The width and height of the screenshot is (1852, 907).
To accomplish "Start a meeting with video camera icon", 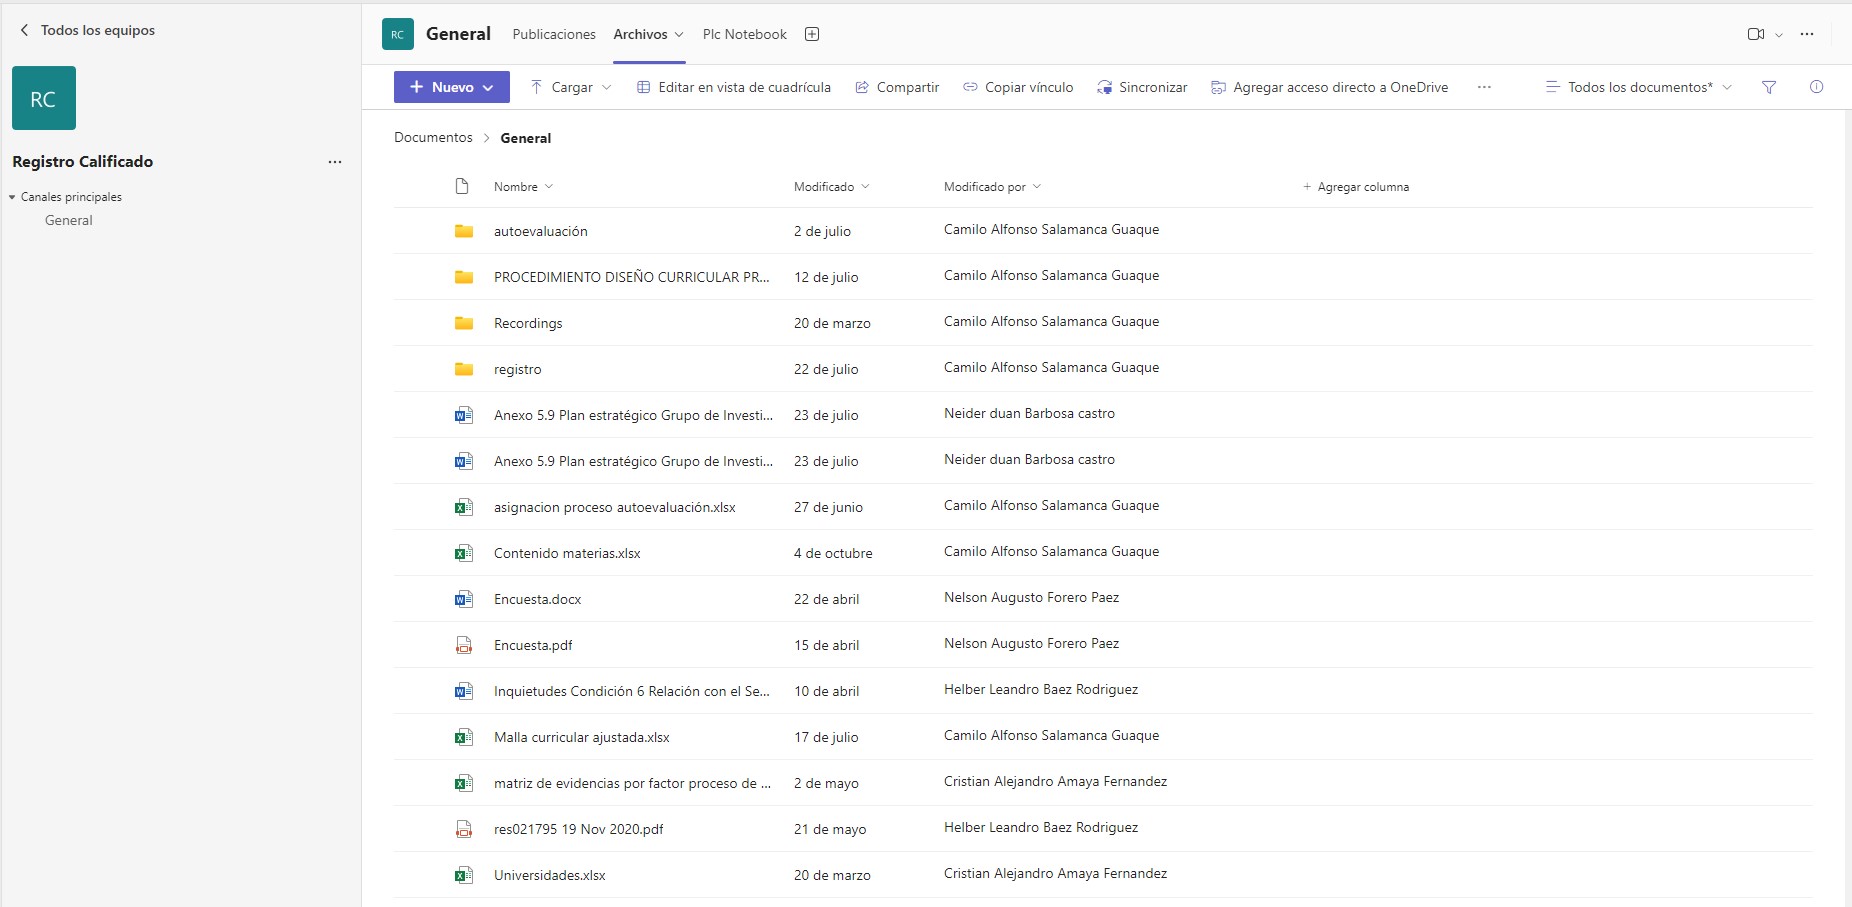I will [x=1755, y=34].
